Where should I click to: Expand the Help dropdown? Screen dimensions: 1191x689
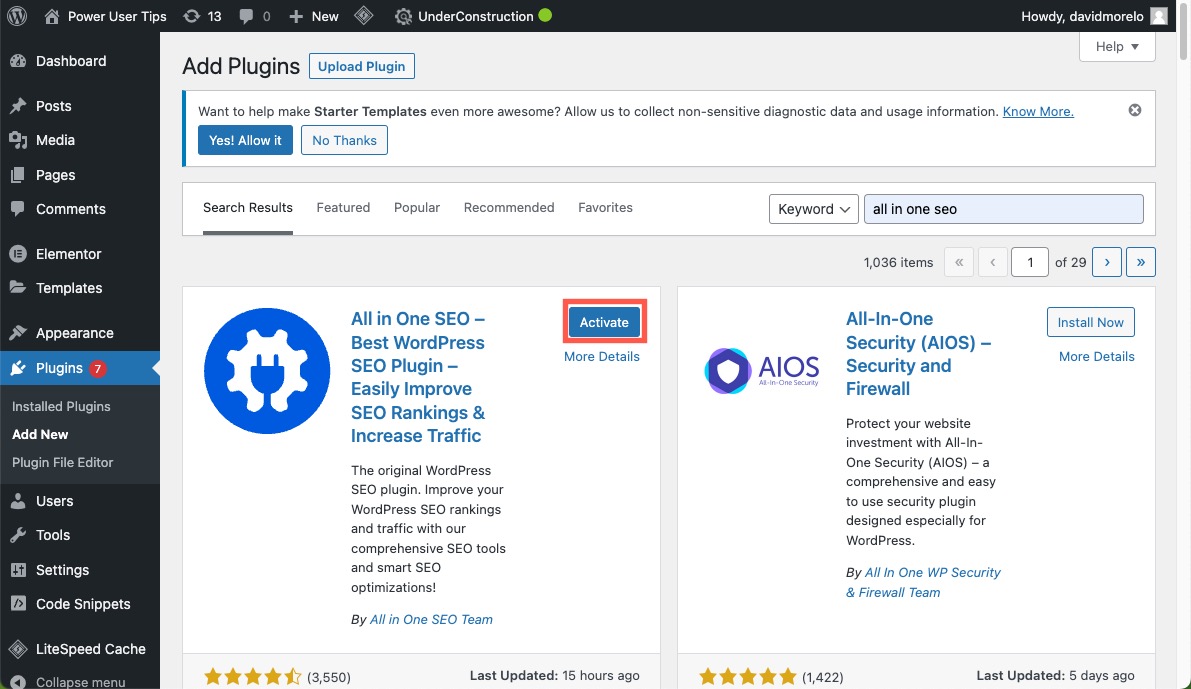tap(1116, 46)
